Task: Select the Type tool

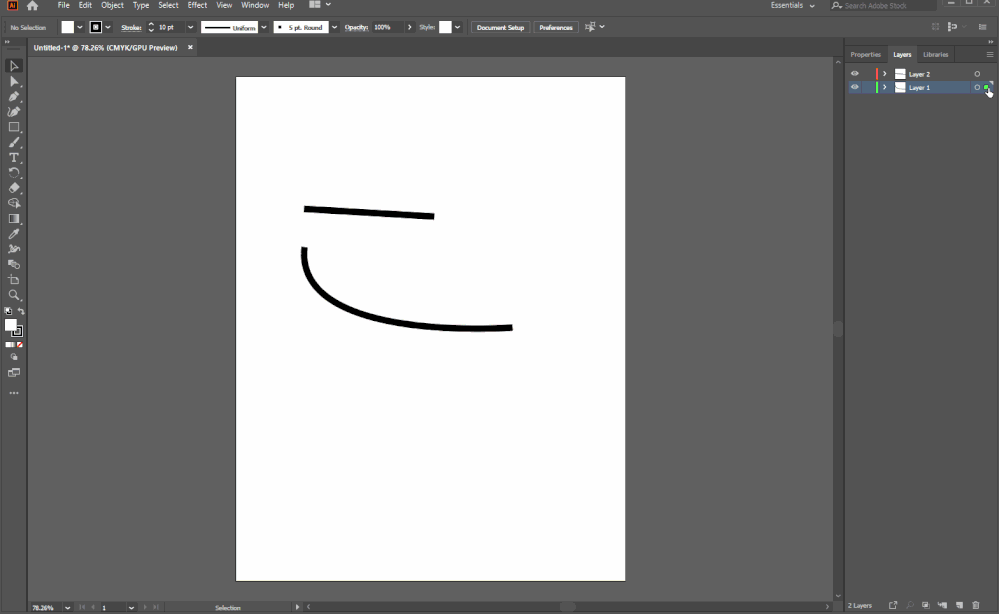Action: (x=14, y=156)
